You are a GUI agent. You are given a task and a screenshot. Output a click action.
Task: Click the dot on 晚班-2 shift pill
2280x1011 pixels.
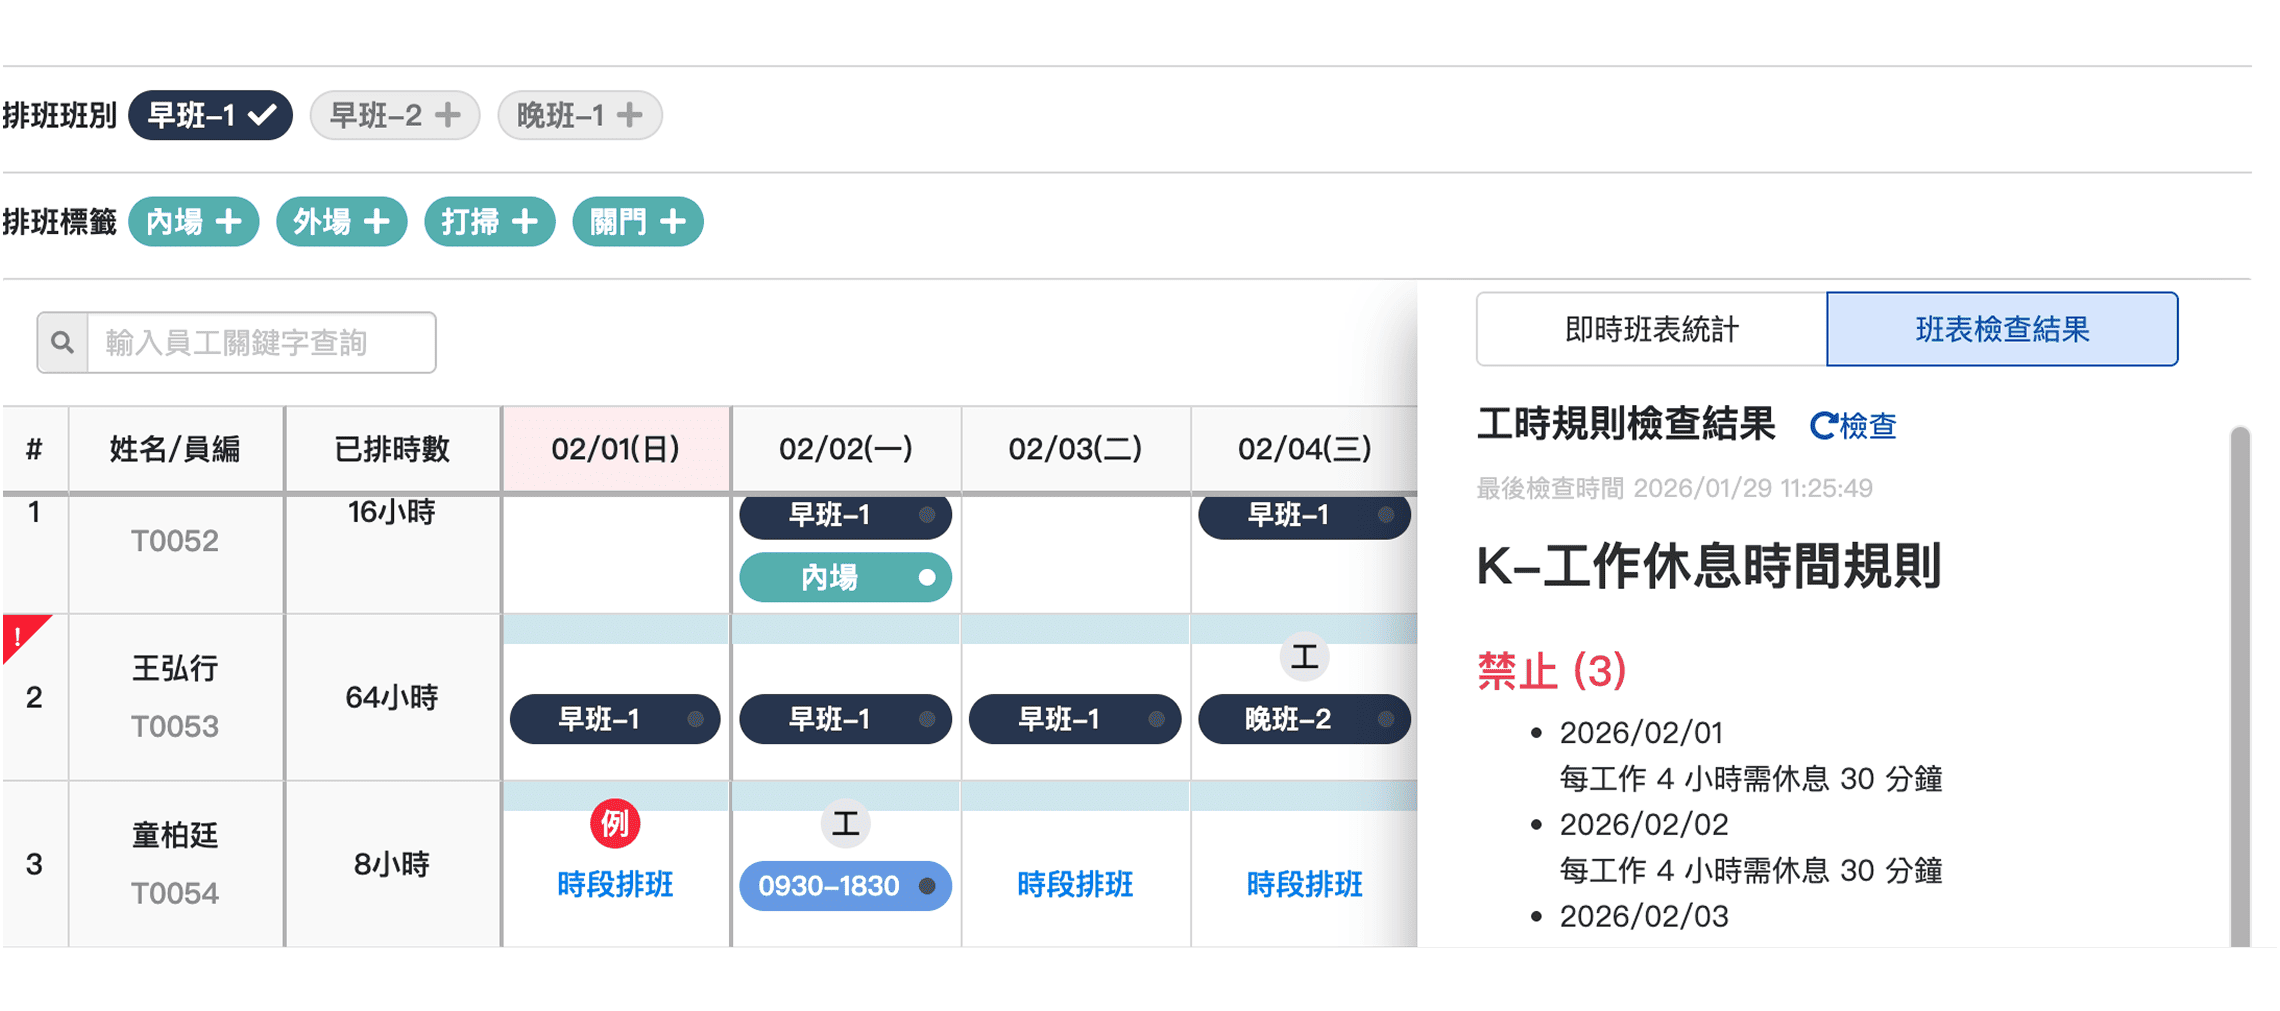coord(1385,719)
